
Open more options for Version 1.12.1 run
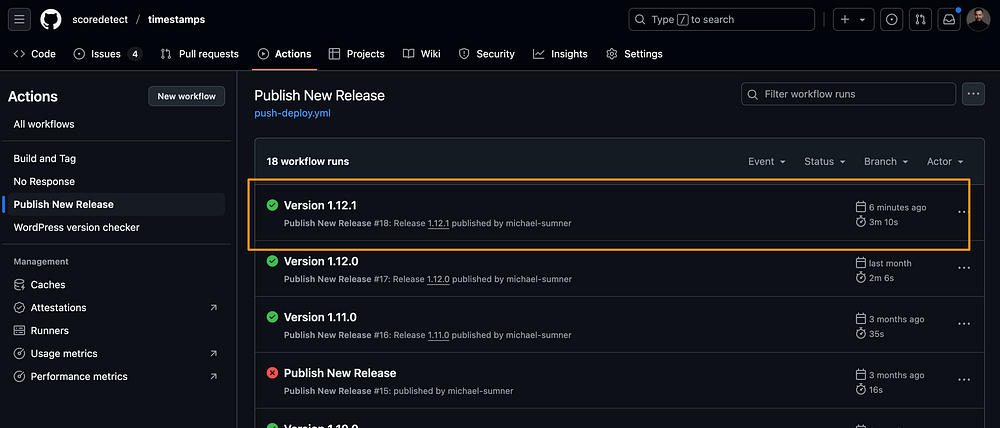[964, 212]
